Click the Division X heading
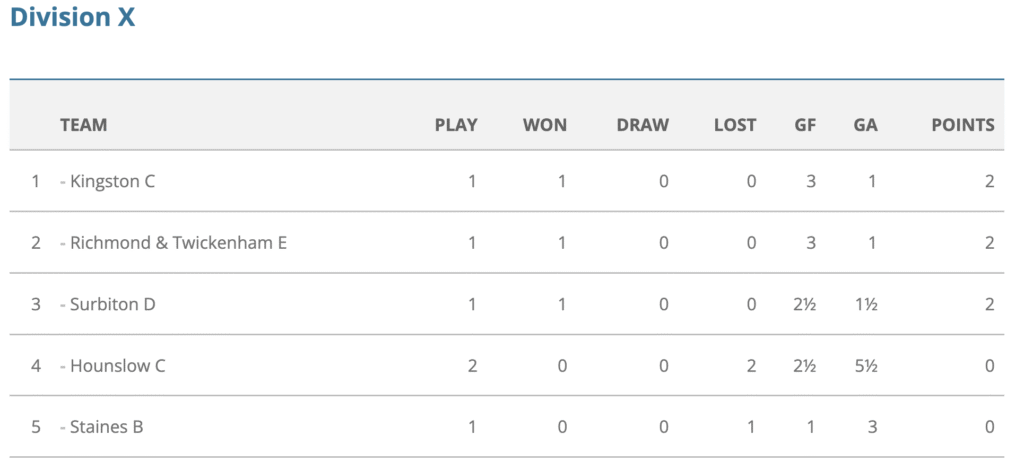 (72, 18)
